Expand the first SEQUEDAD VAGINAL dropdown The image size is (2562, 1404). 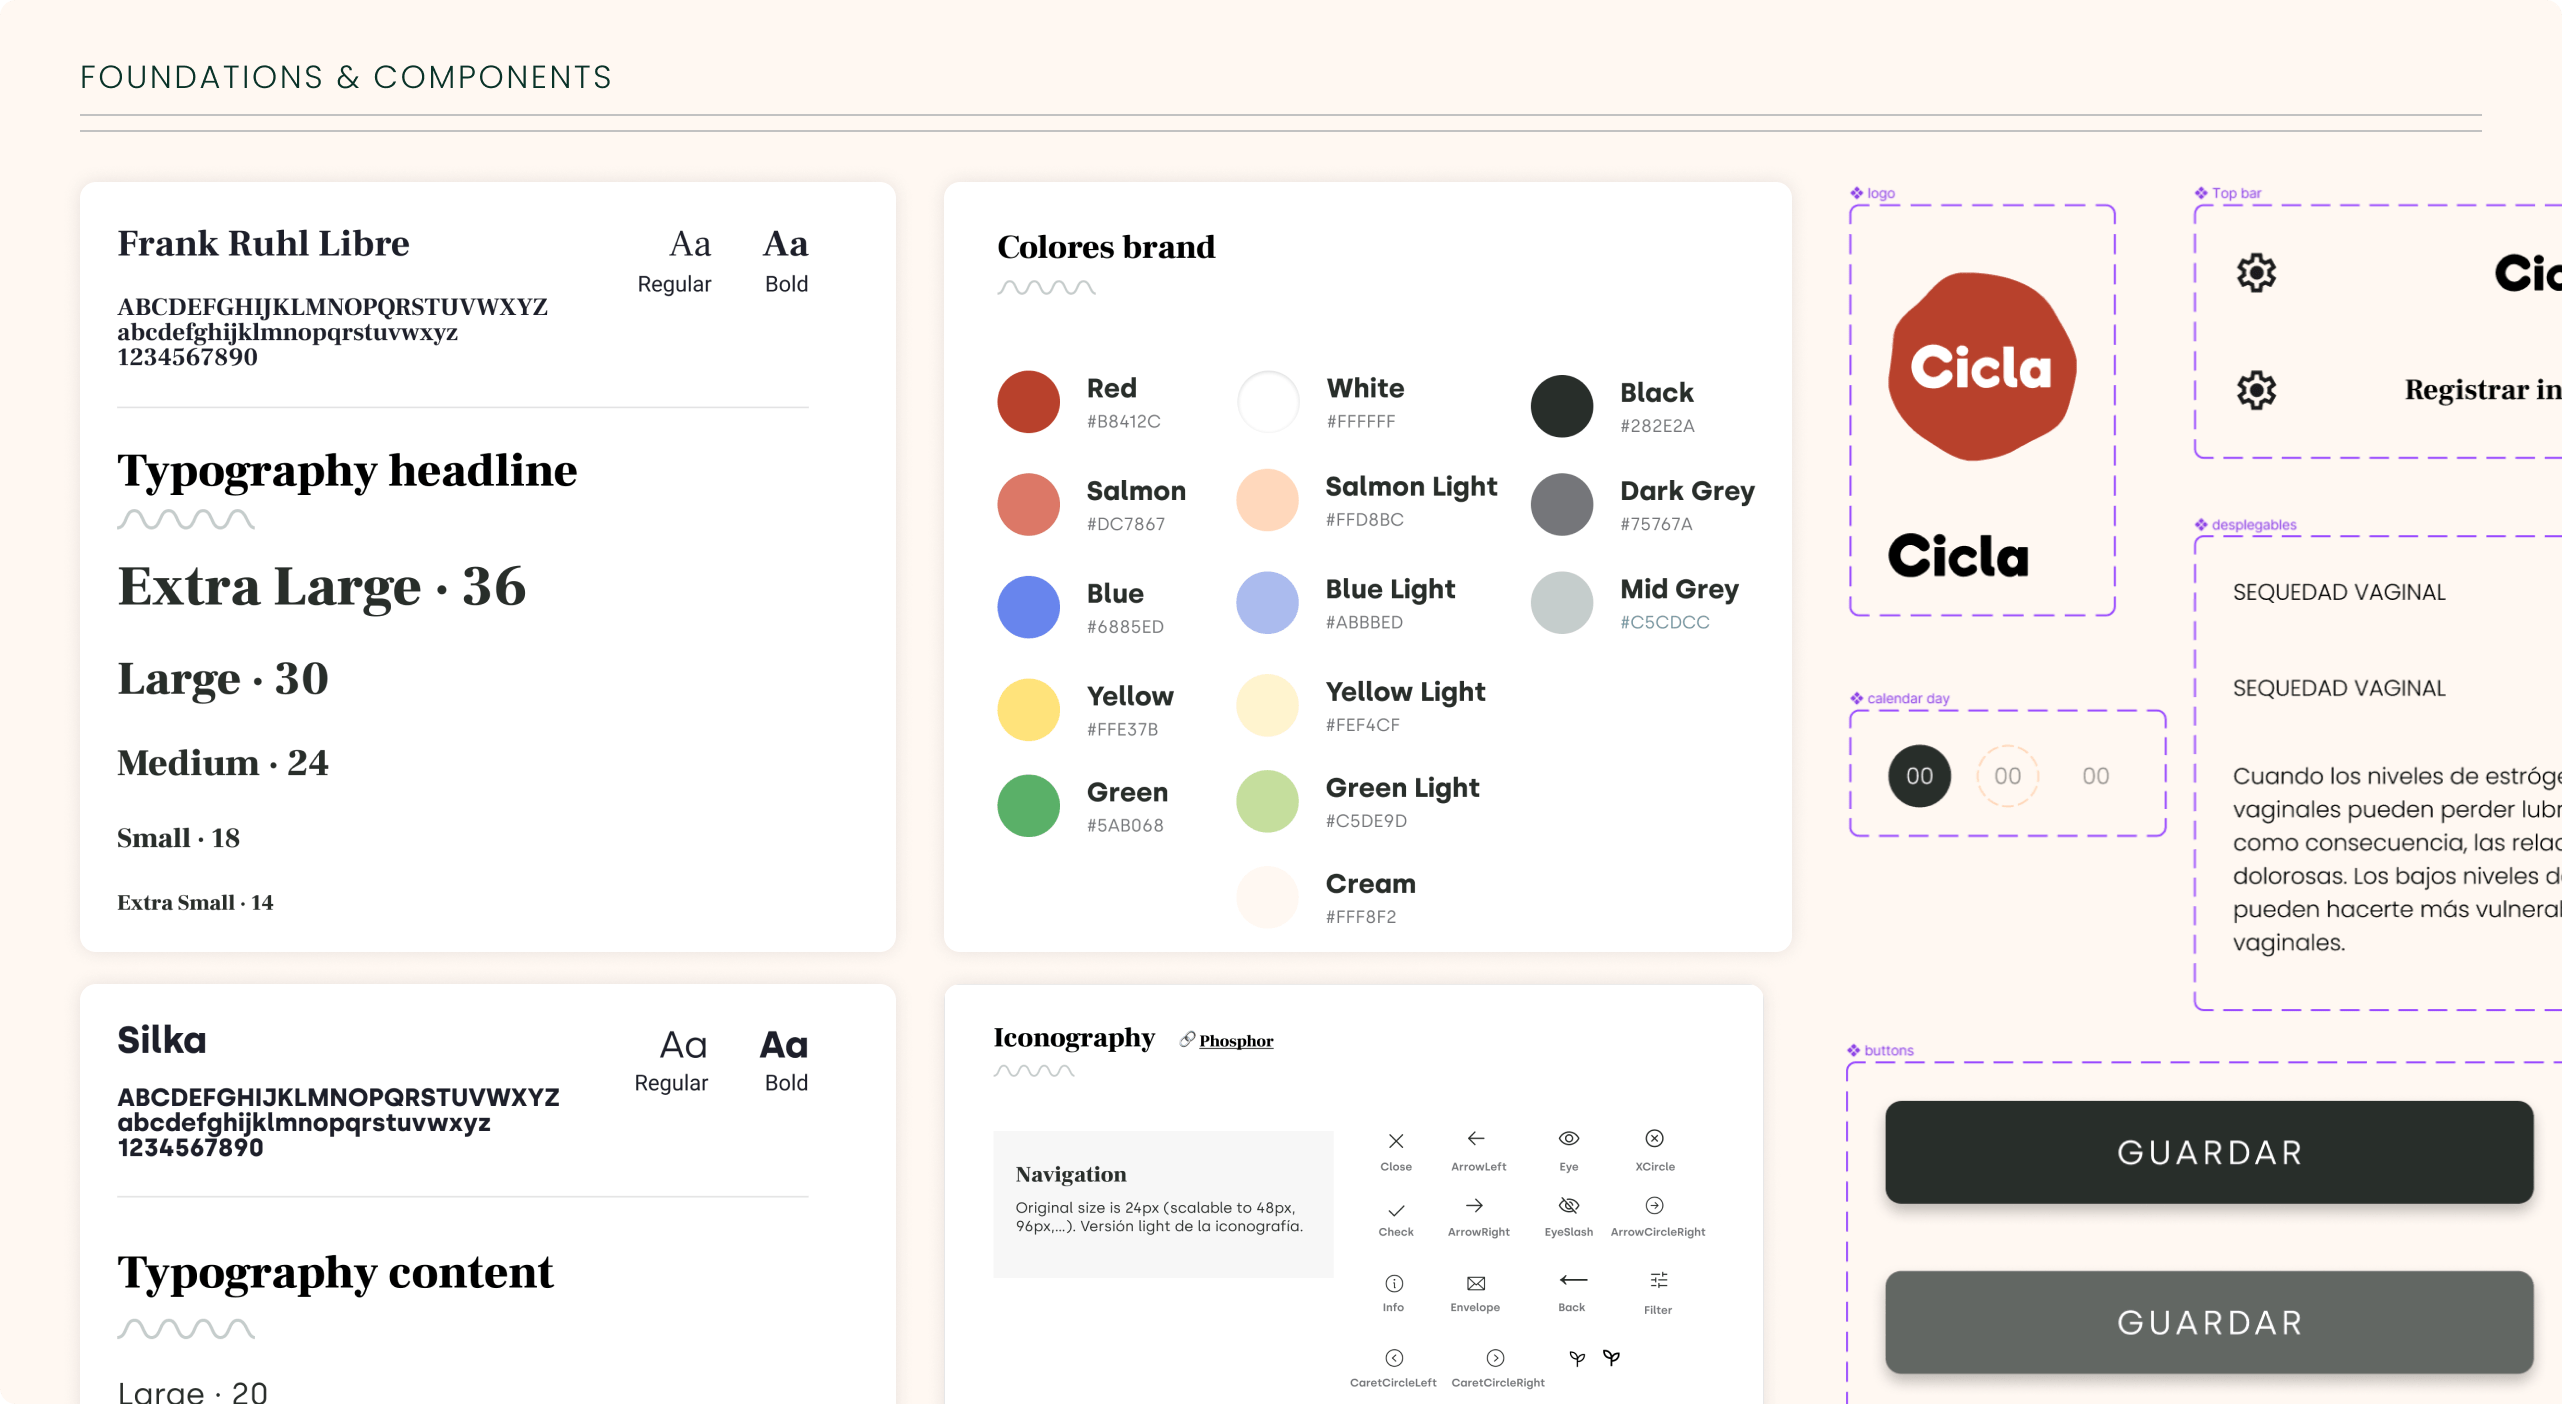pos(2339,592)
